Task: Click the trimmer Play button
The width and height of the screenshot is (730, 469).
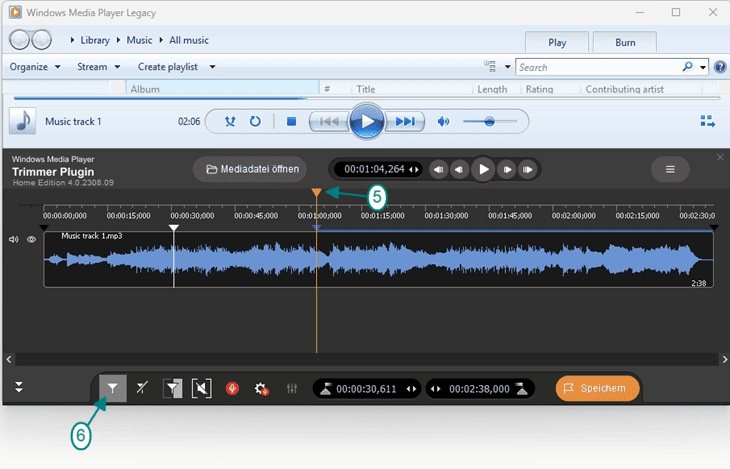Action: coord(484,170)
